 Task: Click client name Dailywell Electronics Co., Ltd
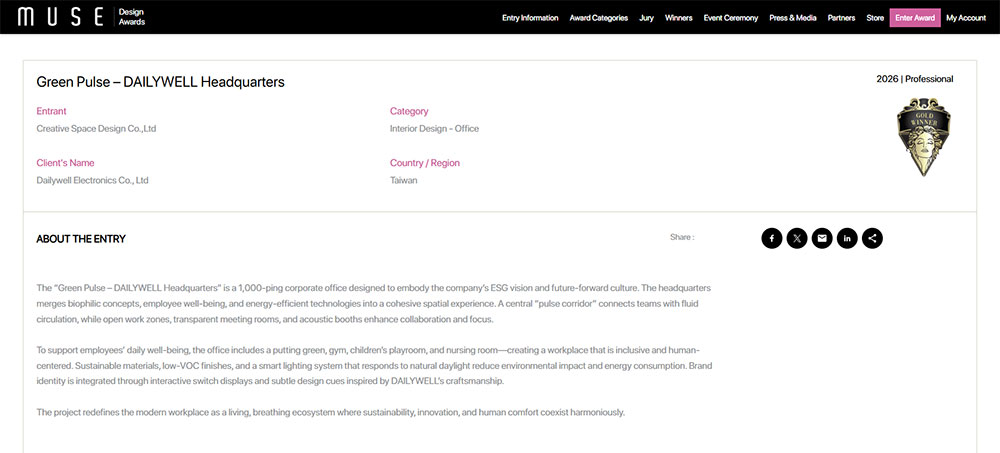(92, 180)
